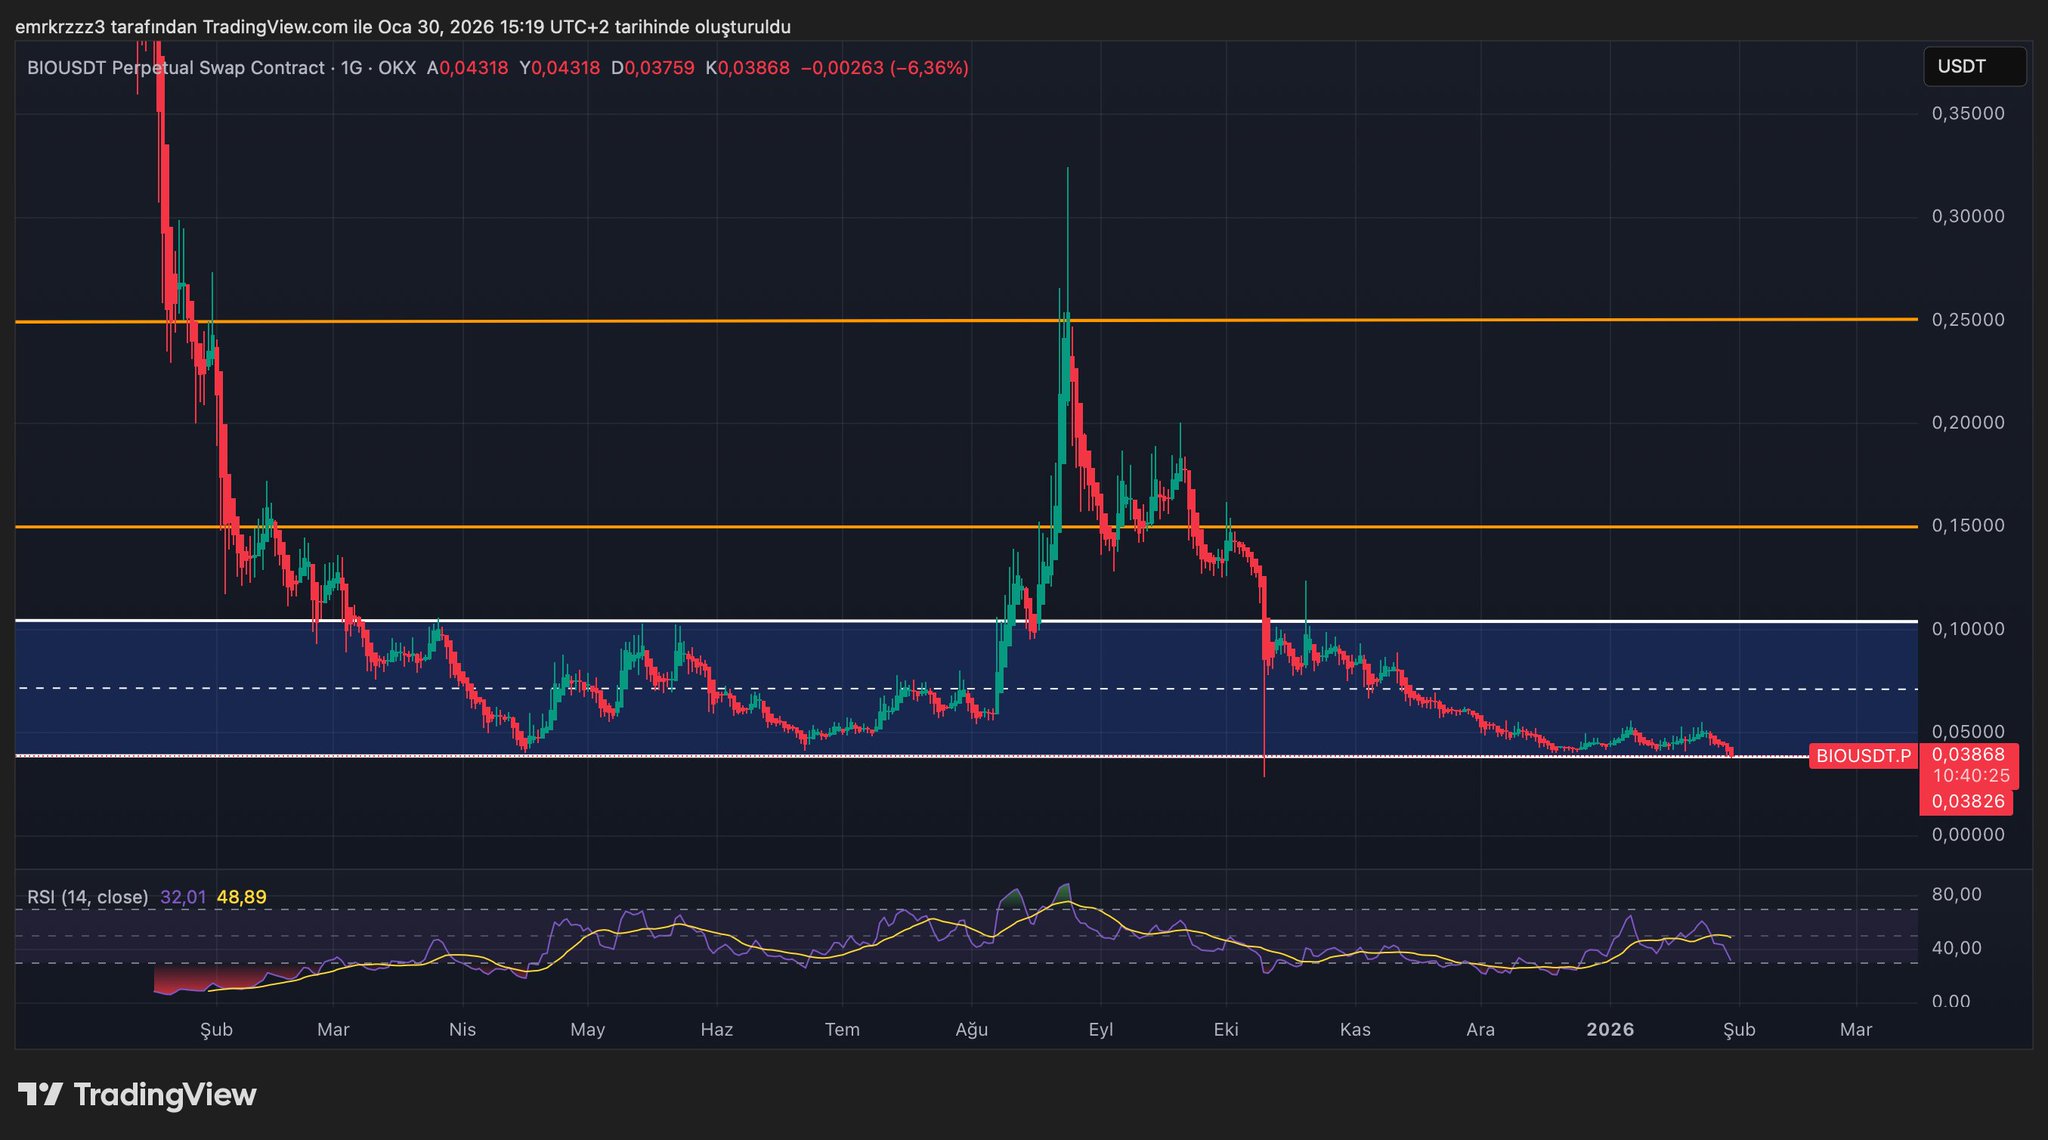Viewport: 2048px width, 1140px height.
Task: Click the TradingView logo icon
Action: point(40,1094)
